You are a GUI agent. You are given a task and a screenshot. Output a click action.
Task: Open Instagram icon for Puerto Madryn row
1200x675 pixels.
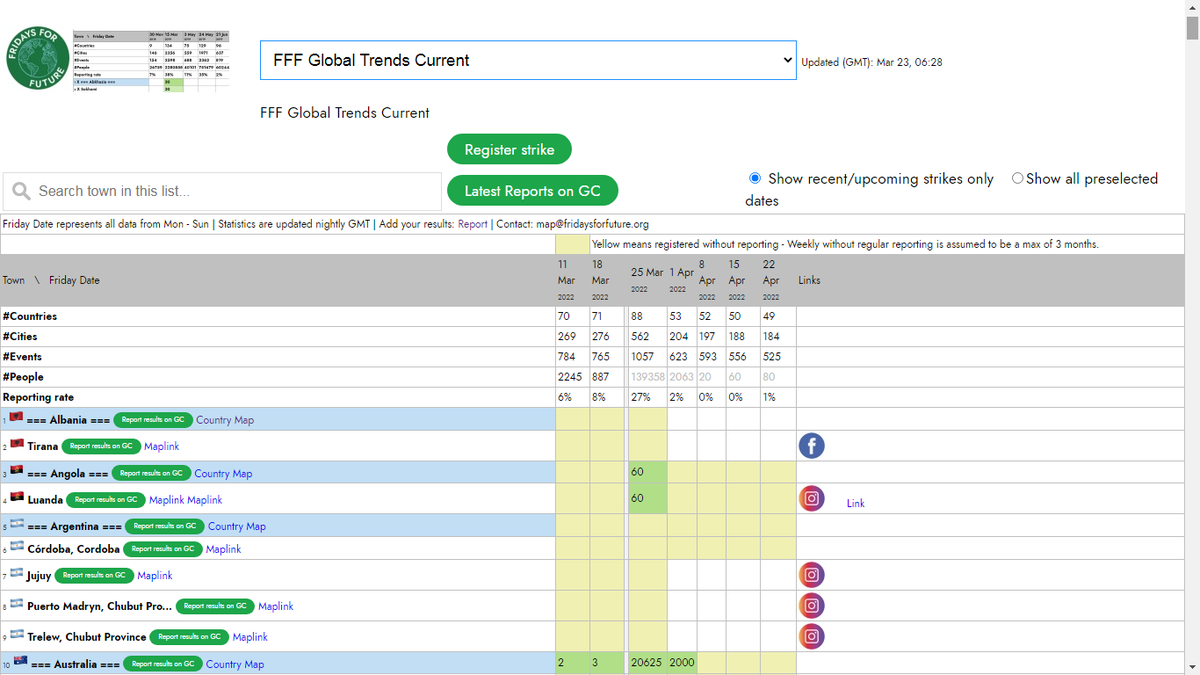coord(812,605)
